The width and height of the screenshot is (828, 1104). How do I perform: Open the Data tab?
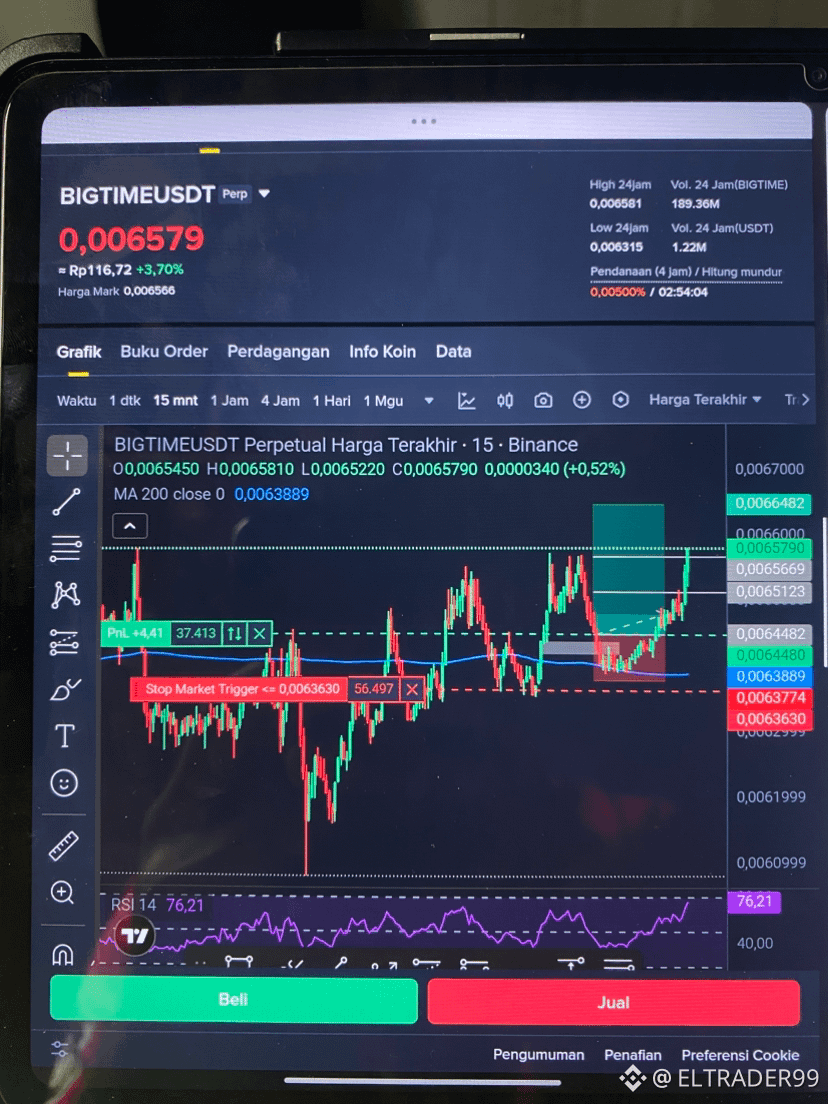[x=453, y=351]
